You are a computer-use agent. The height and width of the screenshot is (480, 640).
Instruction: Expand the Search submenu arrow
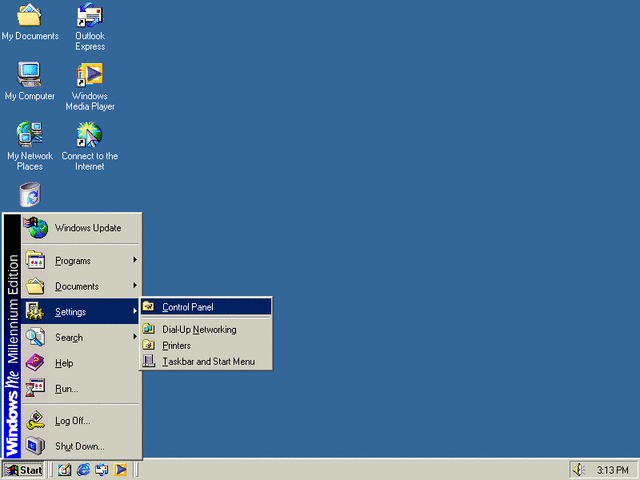(x=135, y=336)
